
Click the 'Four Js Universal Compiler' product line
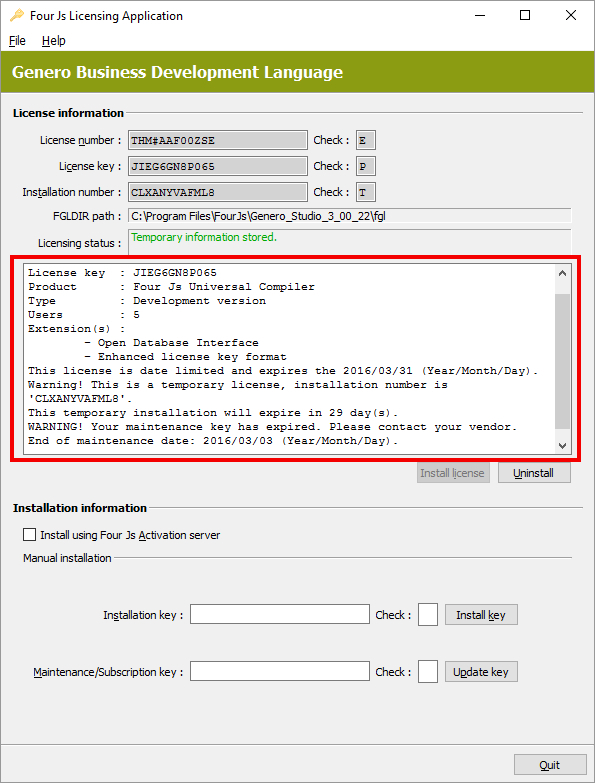tap(171, 287)
